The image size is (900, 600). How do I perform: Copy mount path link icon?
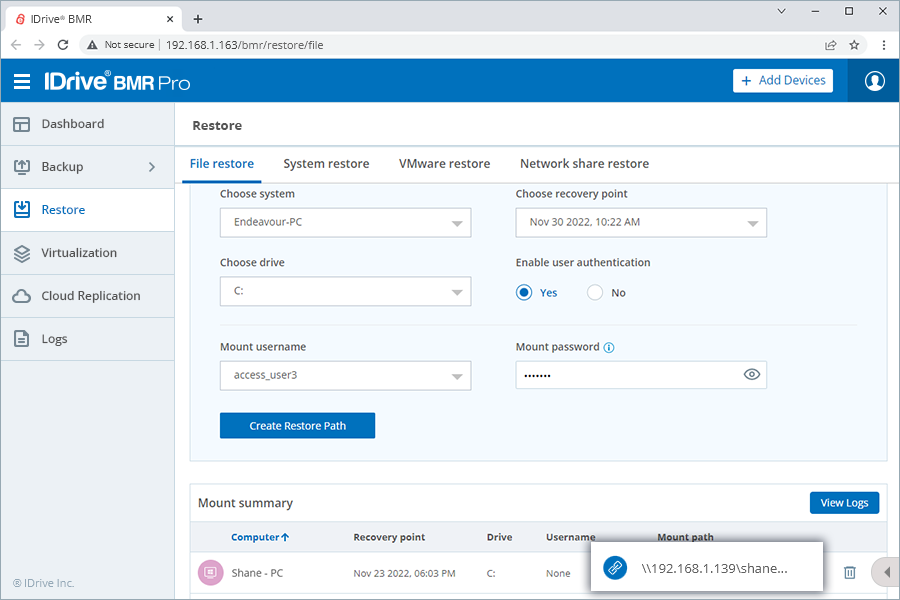click(614, 568)
